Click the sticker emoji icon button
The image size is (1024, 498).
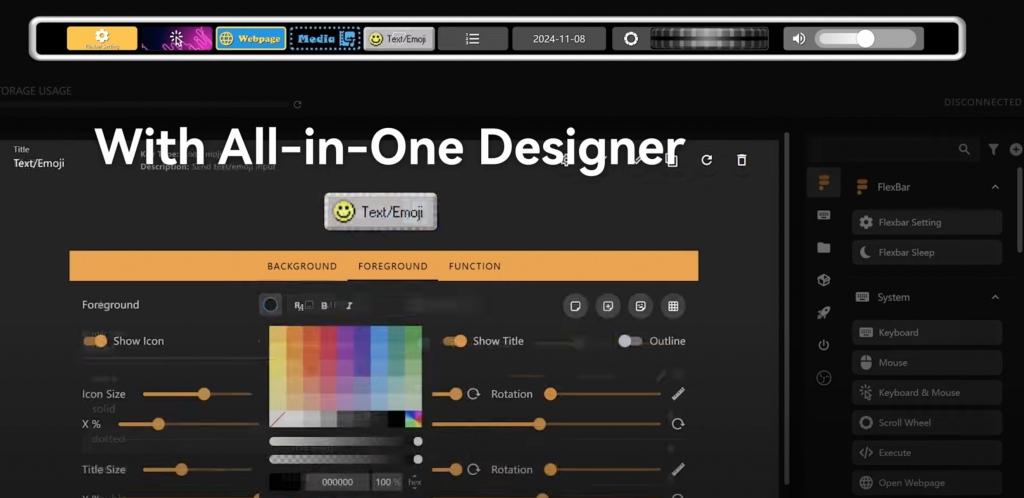641,305
